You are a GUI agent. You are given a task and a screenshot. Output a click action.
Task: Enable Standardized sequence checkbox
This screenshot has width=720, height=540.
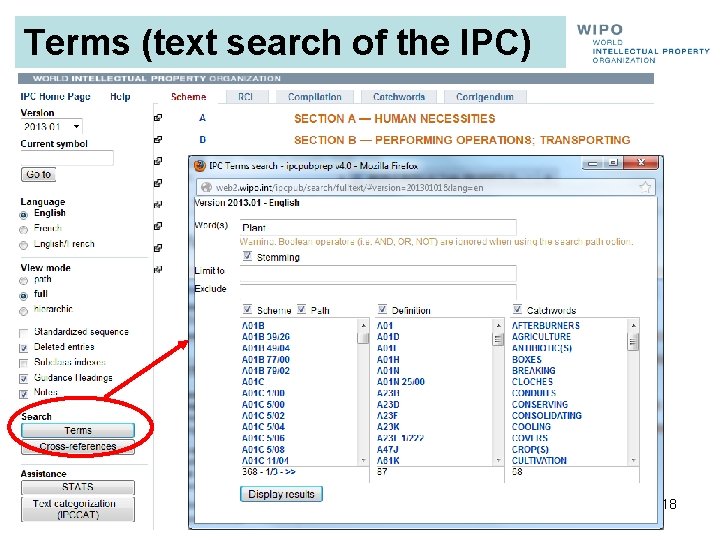[x=23, y=333]
